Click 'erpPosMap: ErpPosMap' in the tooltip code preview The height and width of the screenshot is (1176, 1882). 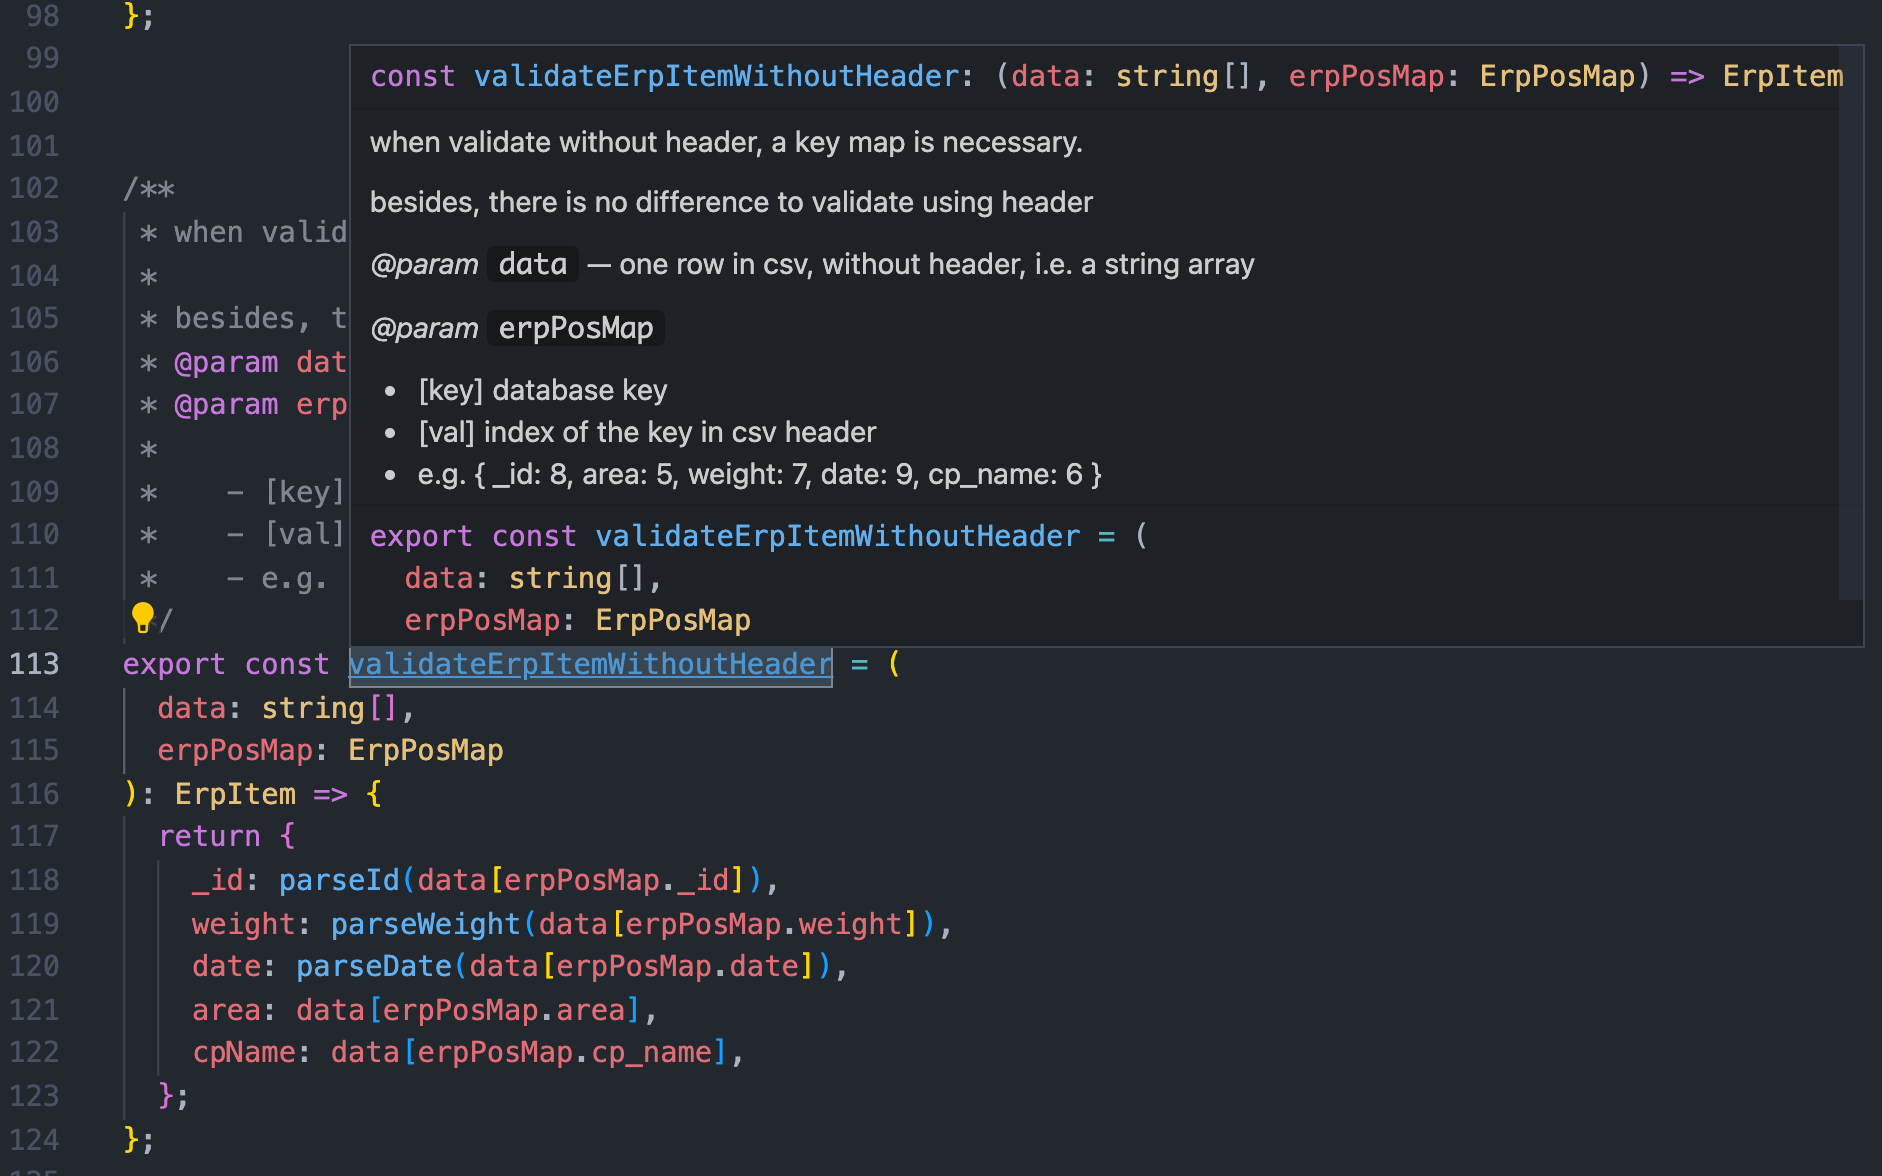(578, 620)
